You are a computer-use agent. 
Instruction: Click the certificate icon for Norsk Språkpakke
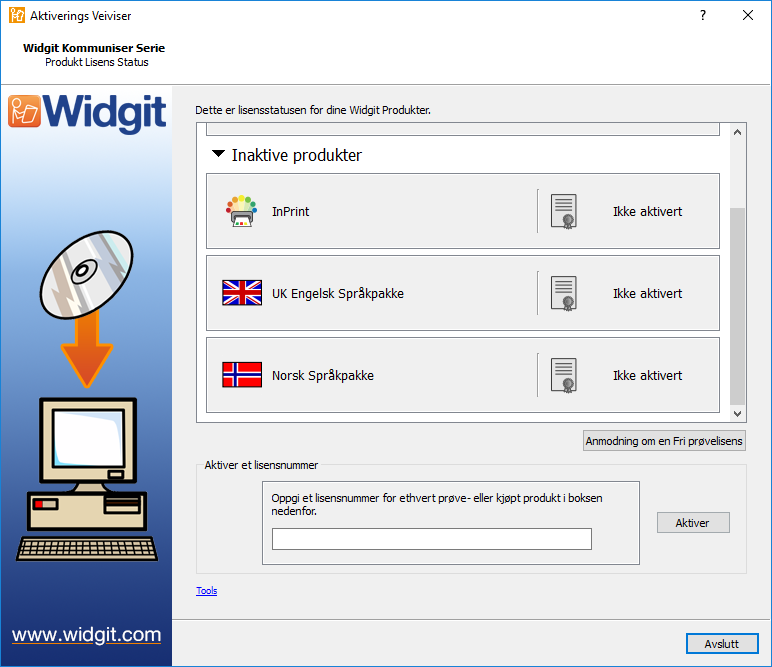tap(564, 375)
